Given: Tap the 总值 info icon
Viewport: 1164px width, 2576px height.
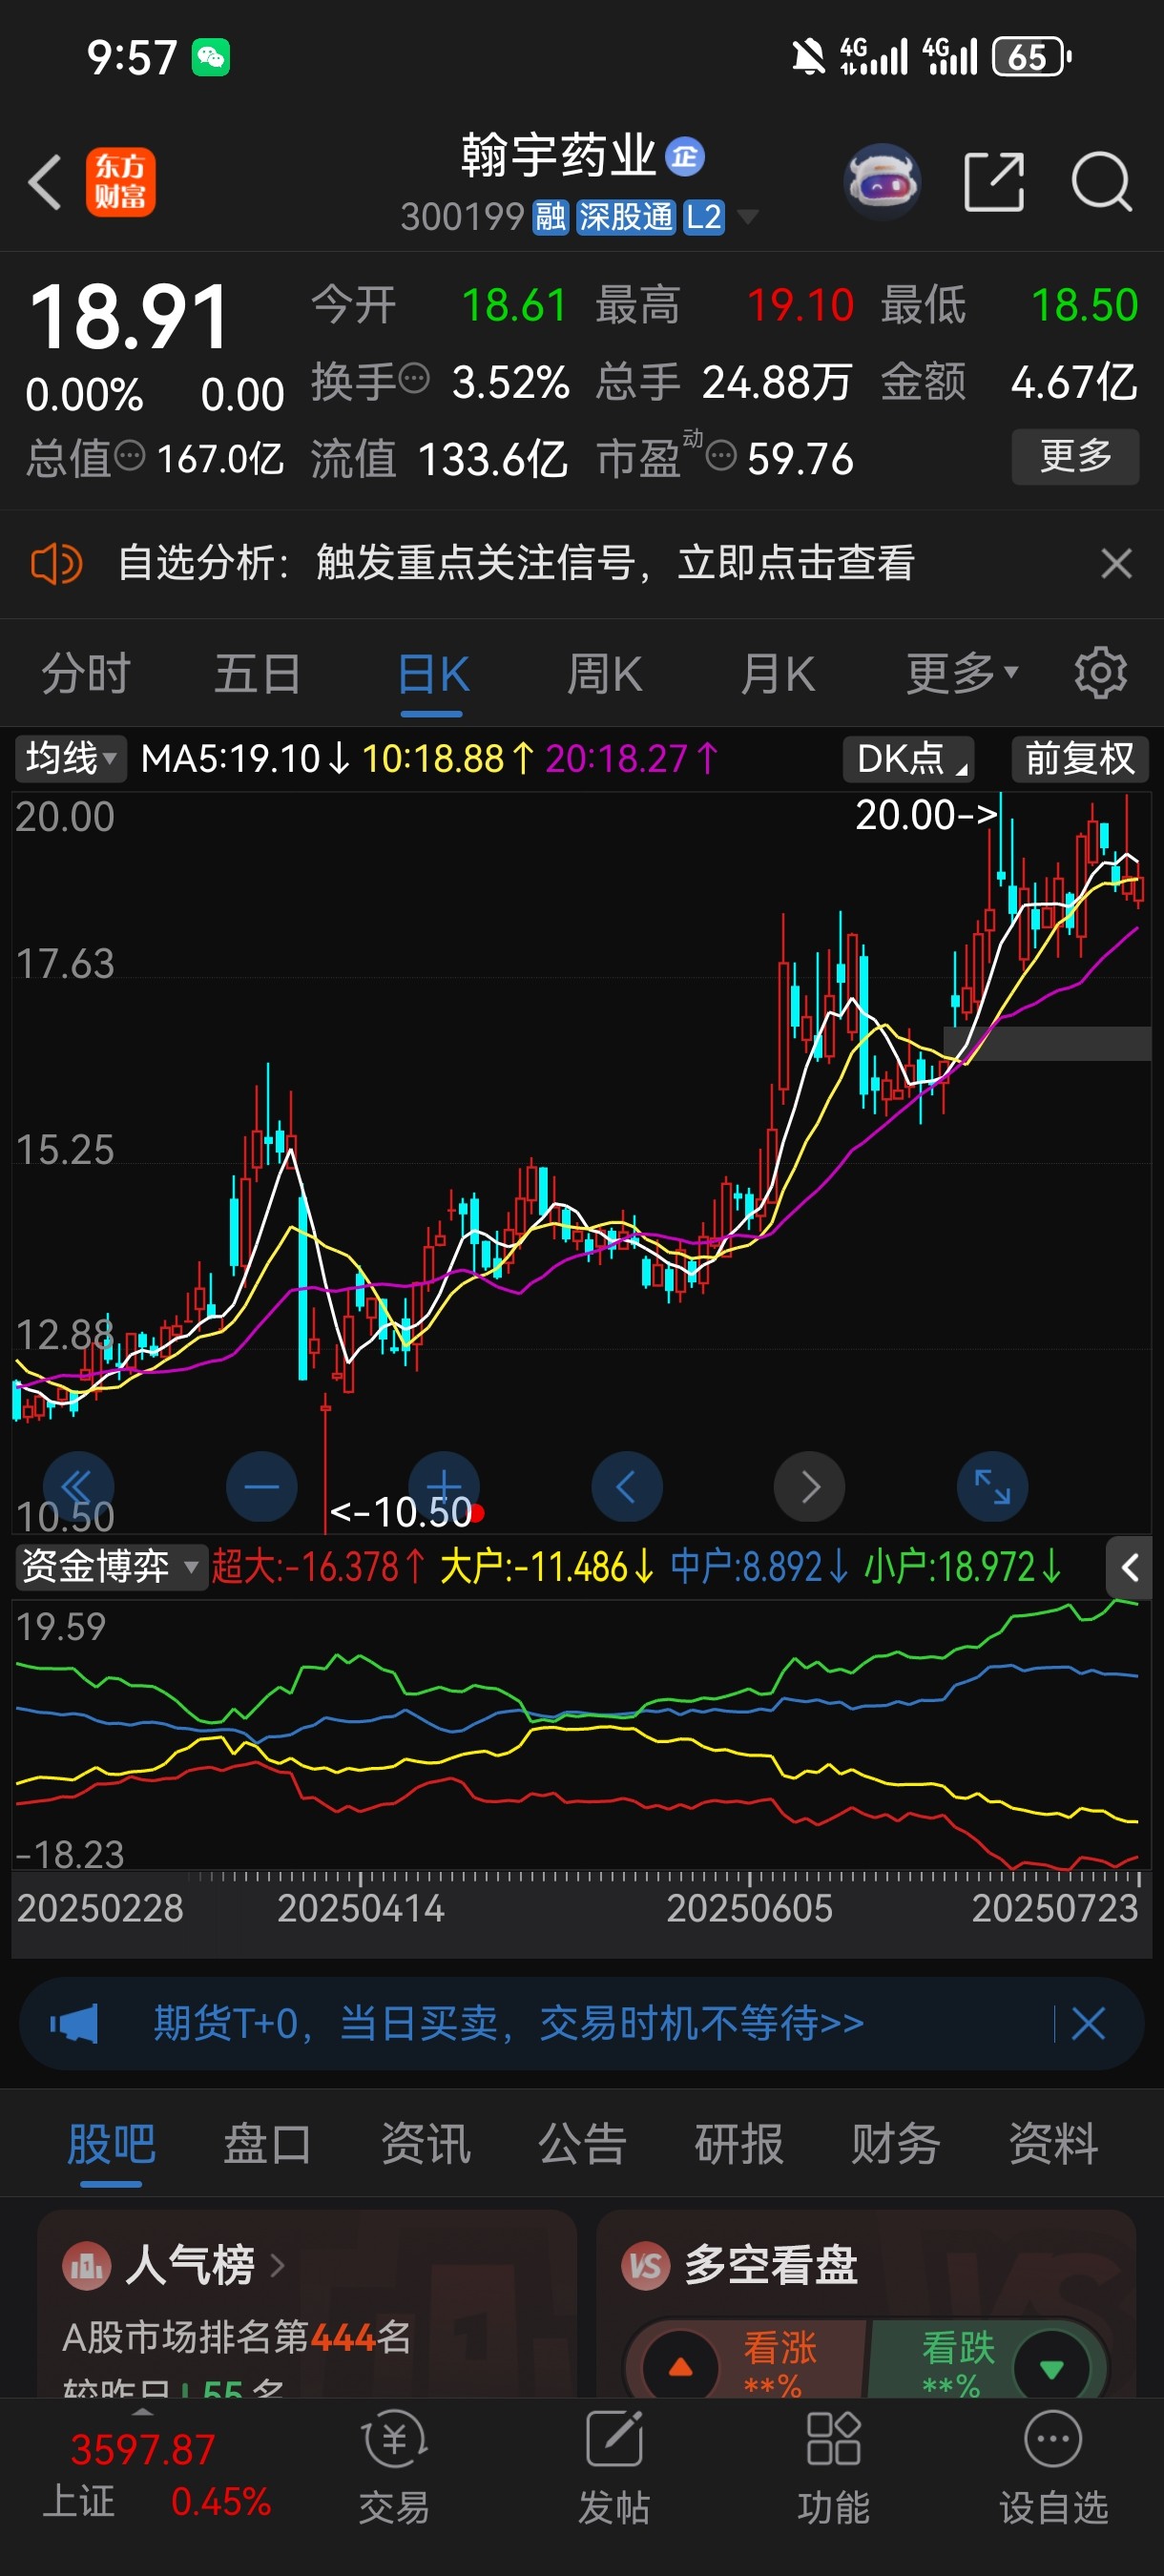Looking at the screenshot, I should pos(130,456).
